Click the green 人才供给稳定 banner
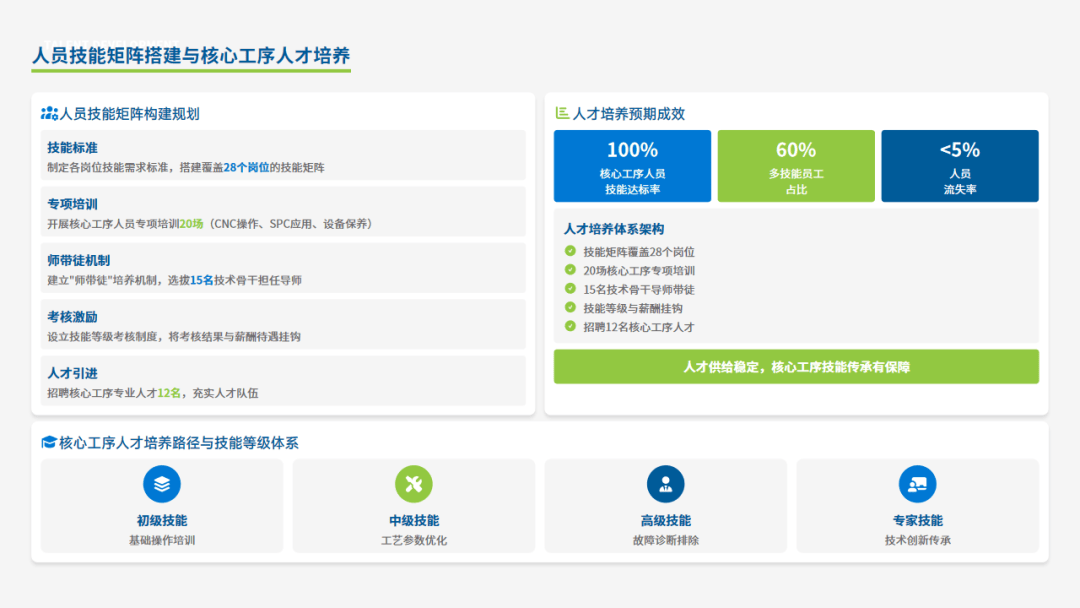The width and height of the screenshot is (1080, 608). (796, 367)
